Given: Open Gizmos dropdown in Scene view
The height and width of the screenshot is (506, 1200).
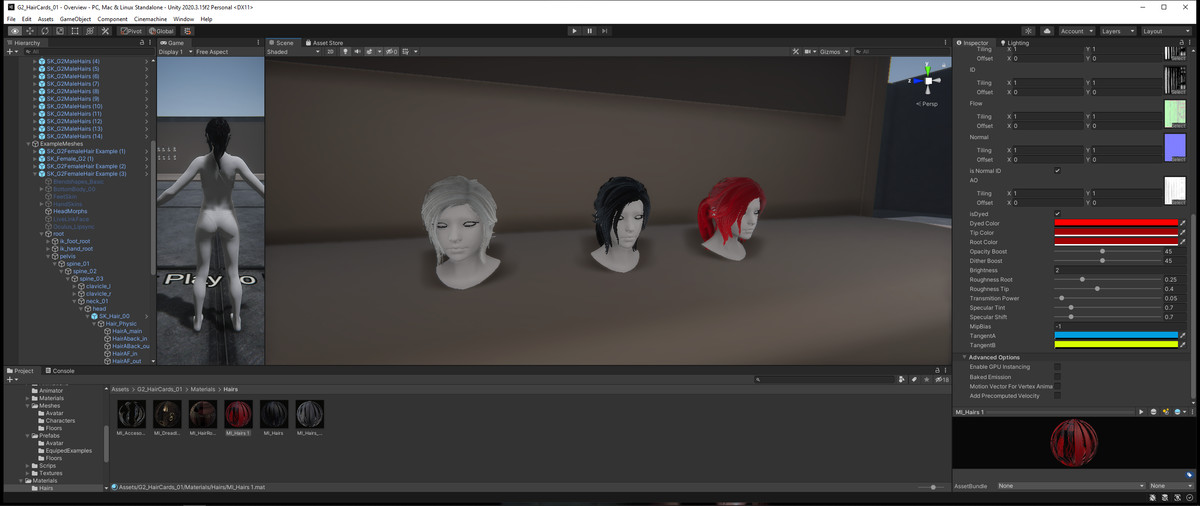Looking at the screenshot, I should (x=834, y=51).
